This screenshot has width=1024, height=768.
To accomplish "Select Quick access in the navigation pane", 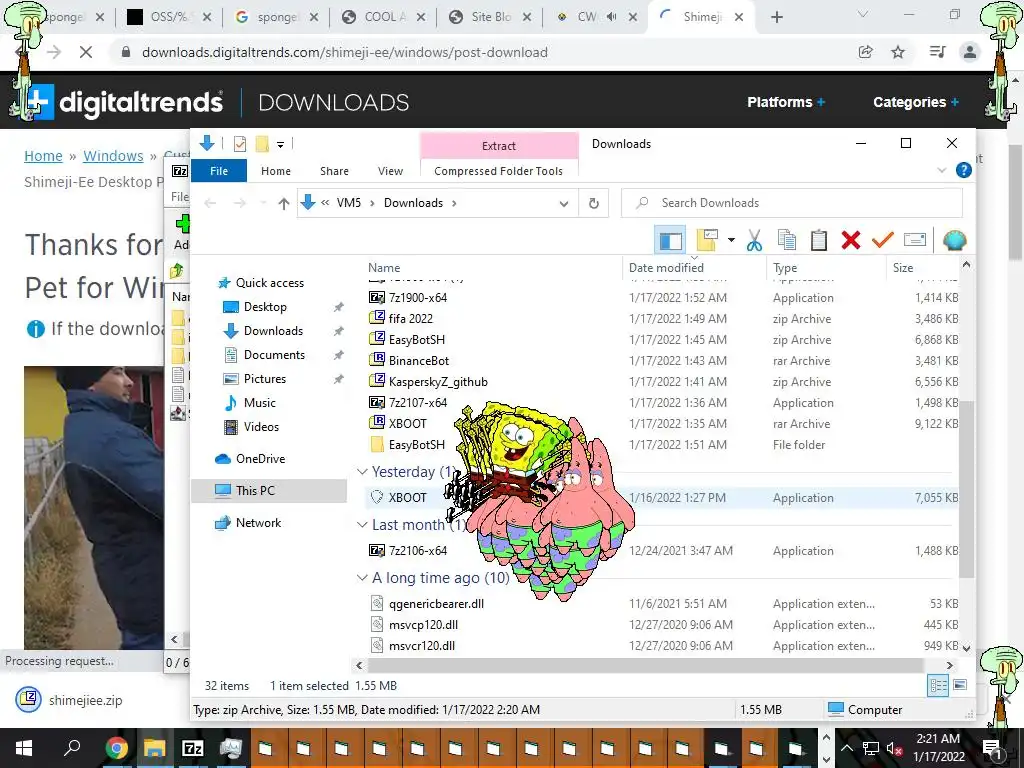I will 270,283.
